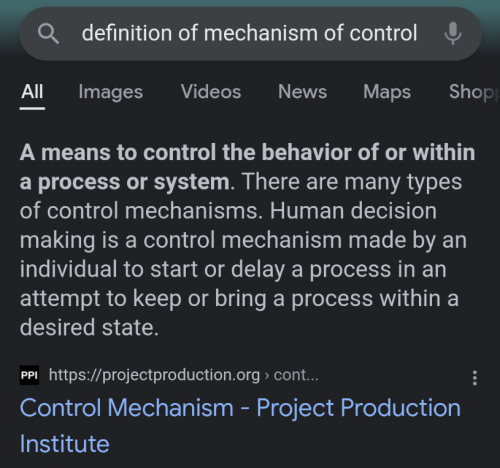The height and width of the screenshot is (468, 500).
Task: Open the Maps tab
Action: (387, 92)
